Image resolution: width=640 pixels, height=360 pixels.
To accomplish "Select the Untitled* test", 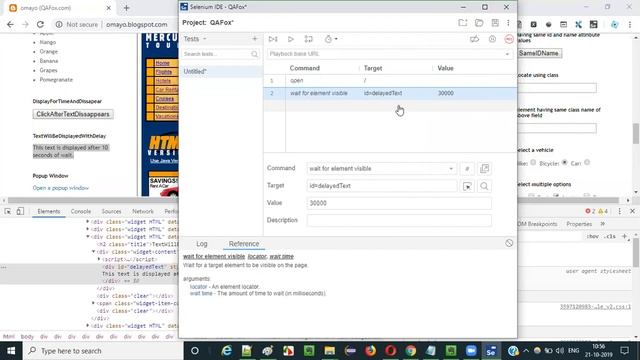I will (221, 71).
